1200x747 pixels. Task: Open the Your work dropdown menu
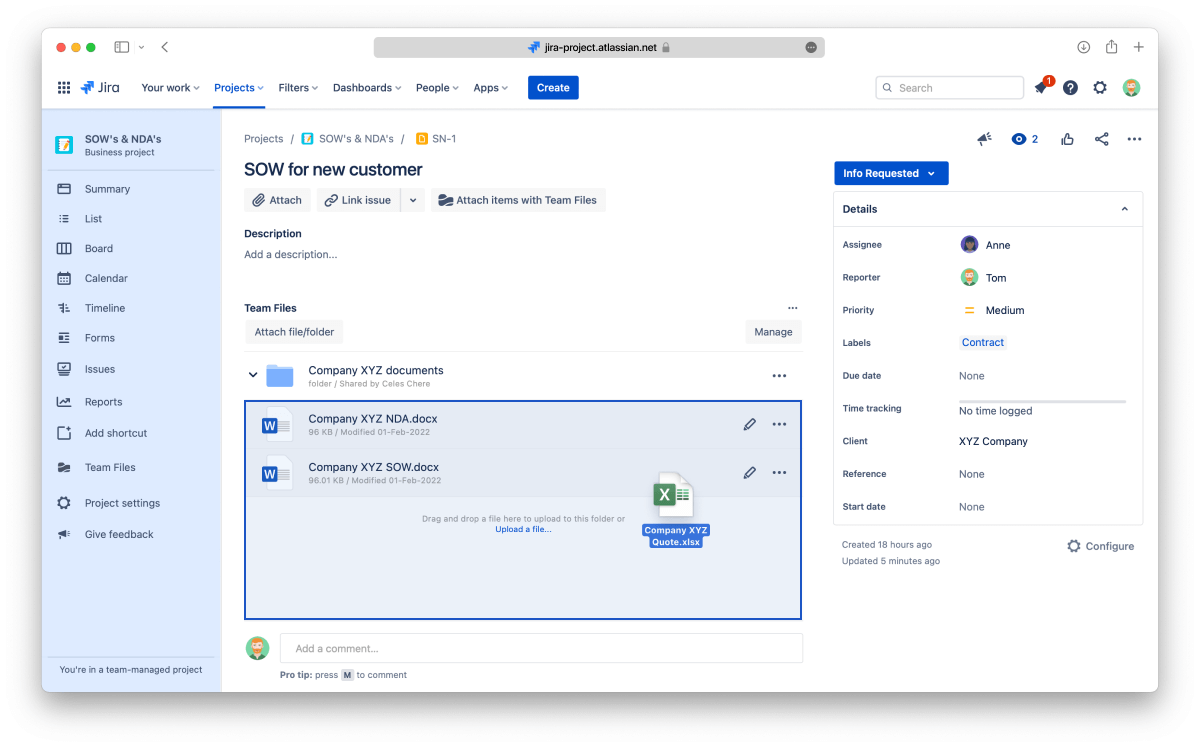click(171, 88)
